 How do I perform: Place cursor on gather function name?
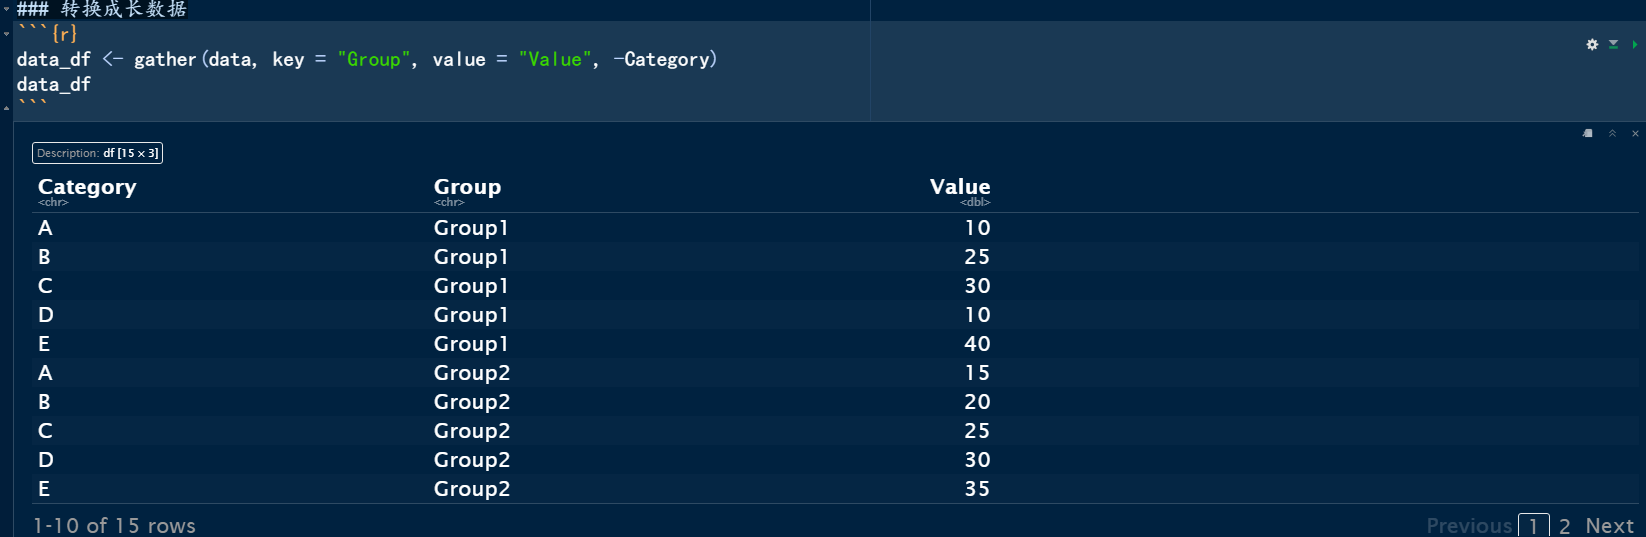click(x=165, y=59)
